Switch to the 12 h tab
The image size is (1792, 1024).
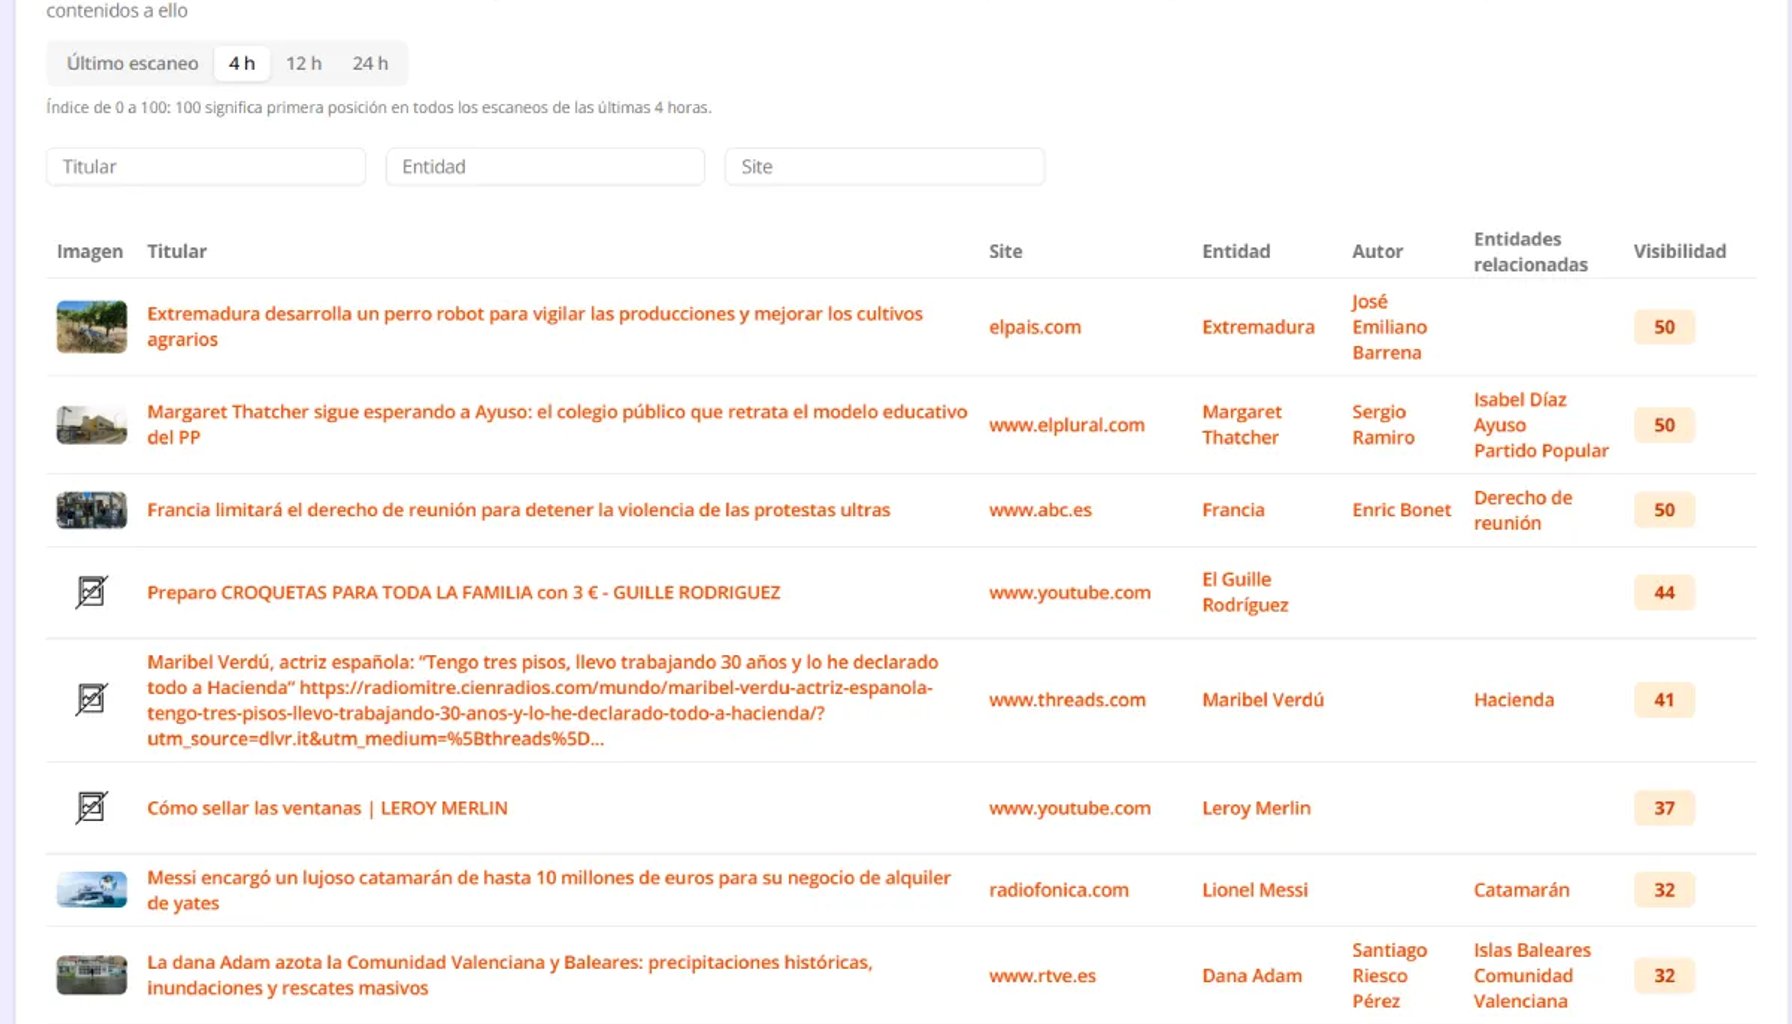coord(304,63)
